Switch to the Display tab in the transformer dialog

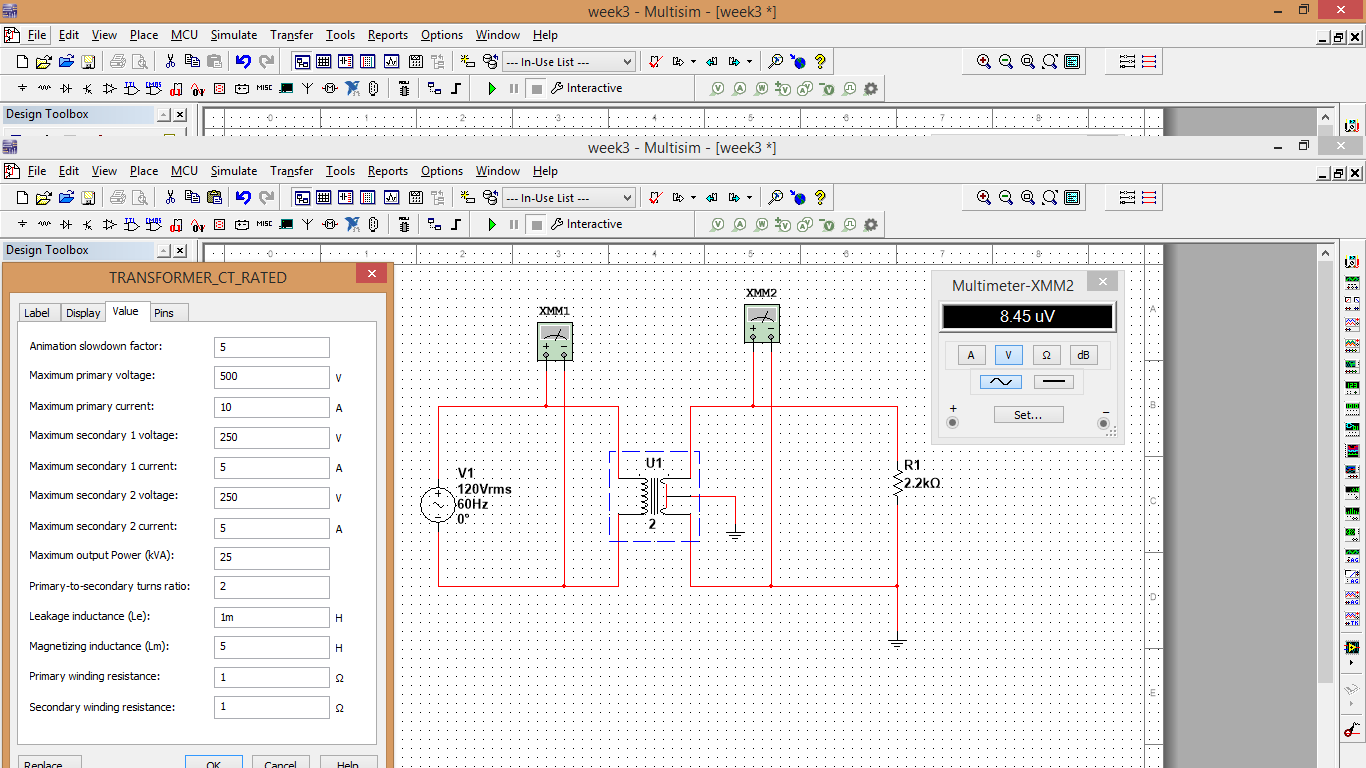(83, 313)
